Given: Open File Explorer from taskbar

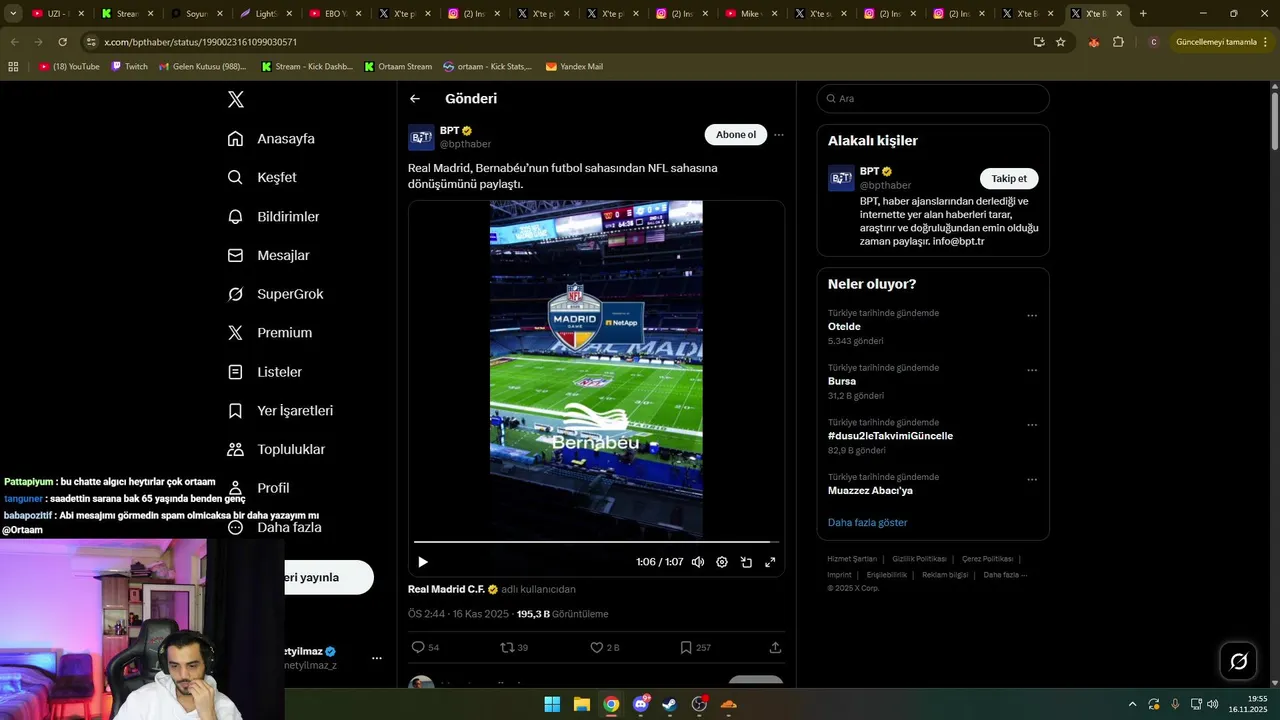Looking at the screenshot, I should pos(582,704).
